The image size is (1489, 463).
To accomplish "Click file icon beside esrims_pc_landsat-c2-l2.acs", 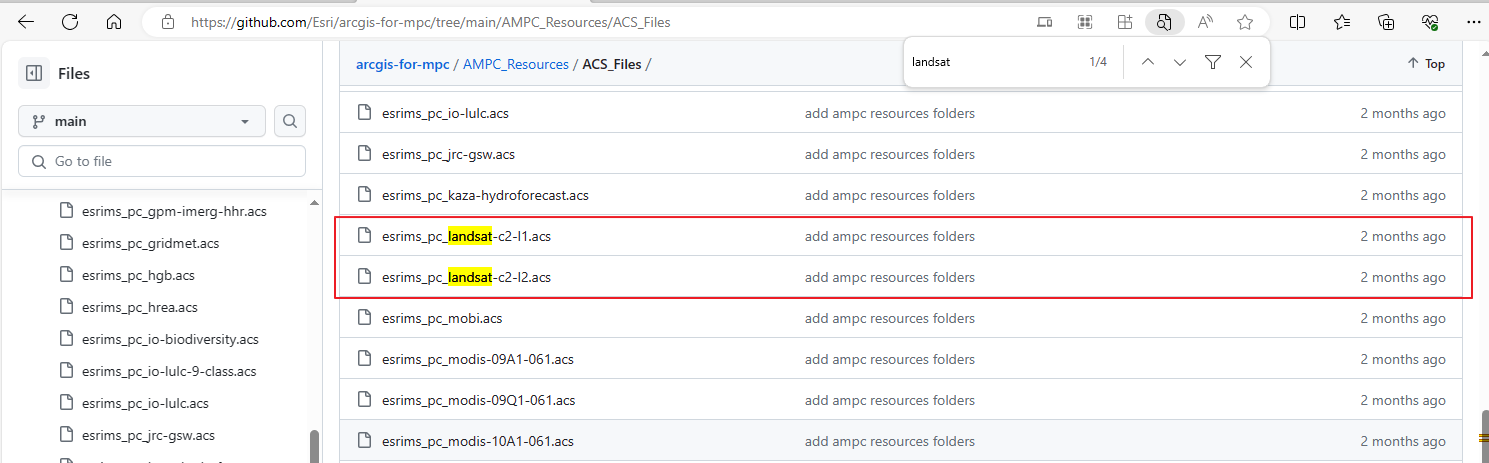I will [364, 277].
